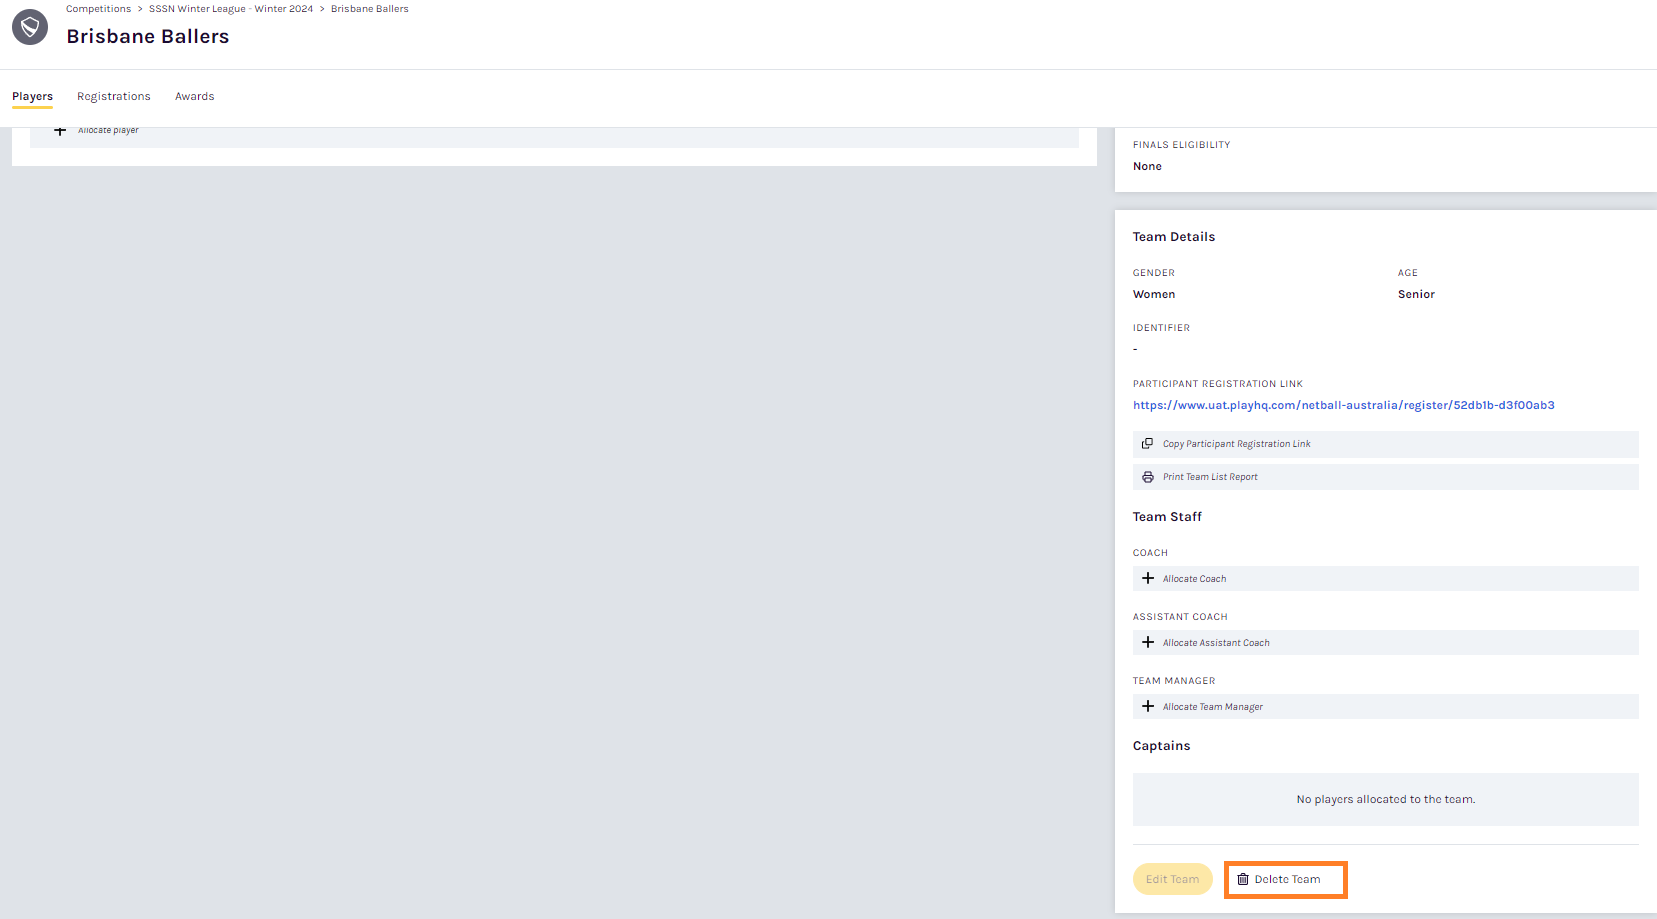Switch to the Registrations tab

(114, 97)
